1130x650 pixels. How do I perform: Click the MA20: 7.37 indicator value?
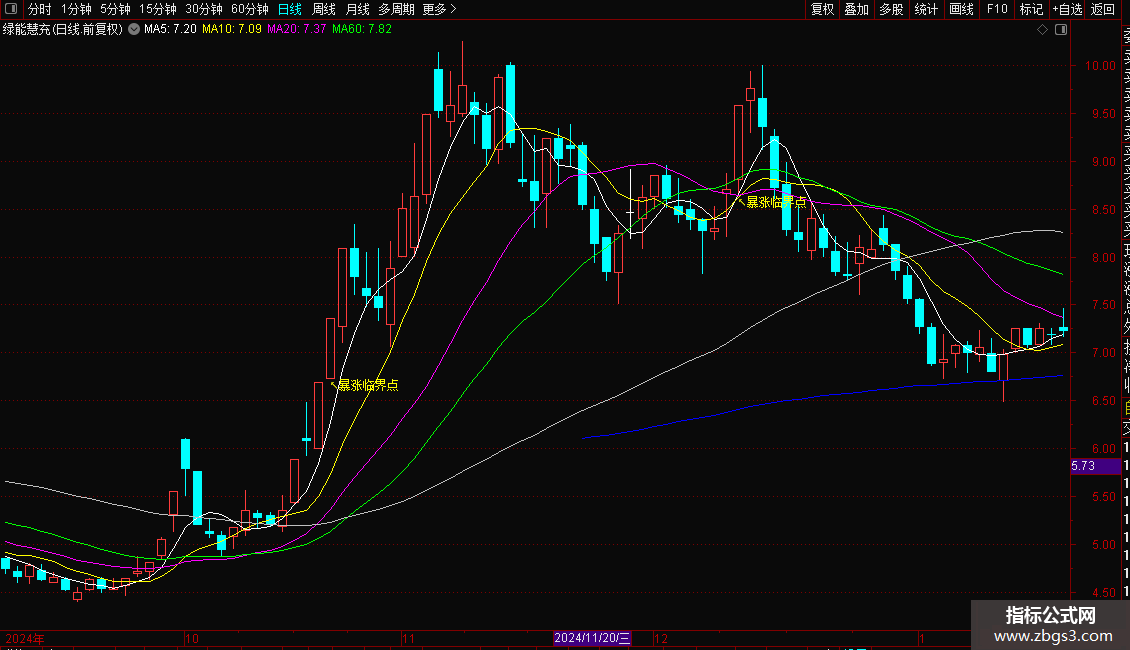click(x=297, y=30)
